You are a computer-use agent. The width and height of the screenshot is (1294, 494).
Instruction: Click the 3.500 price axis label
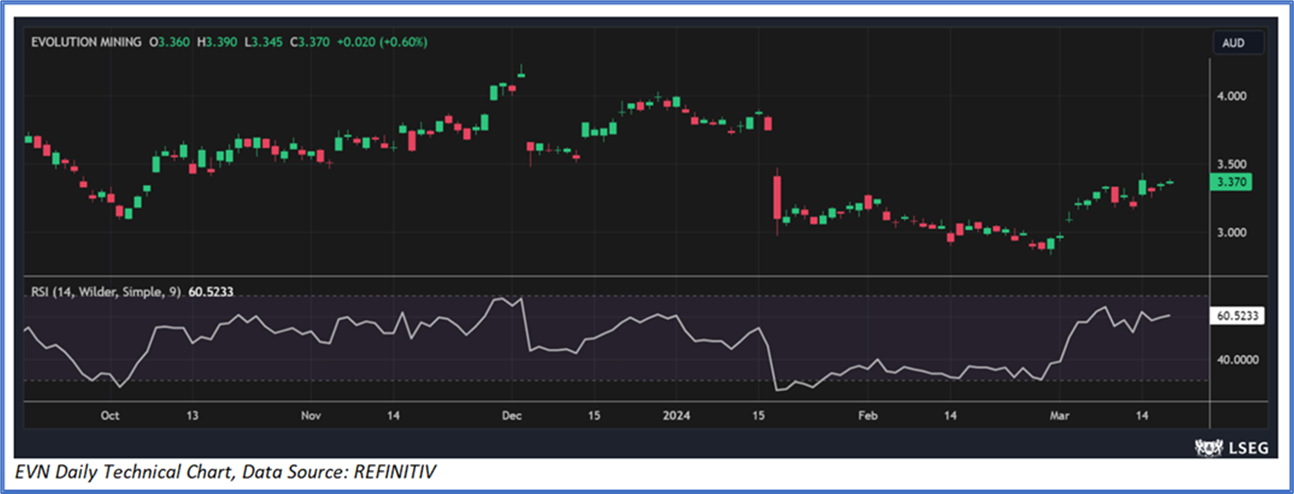[1231, 164]
